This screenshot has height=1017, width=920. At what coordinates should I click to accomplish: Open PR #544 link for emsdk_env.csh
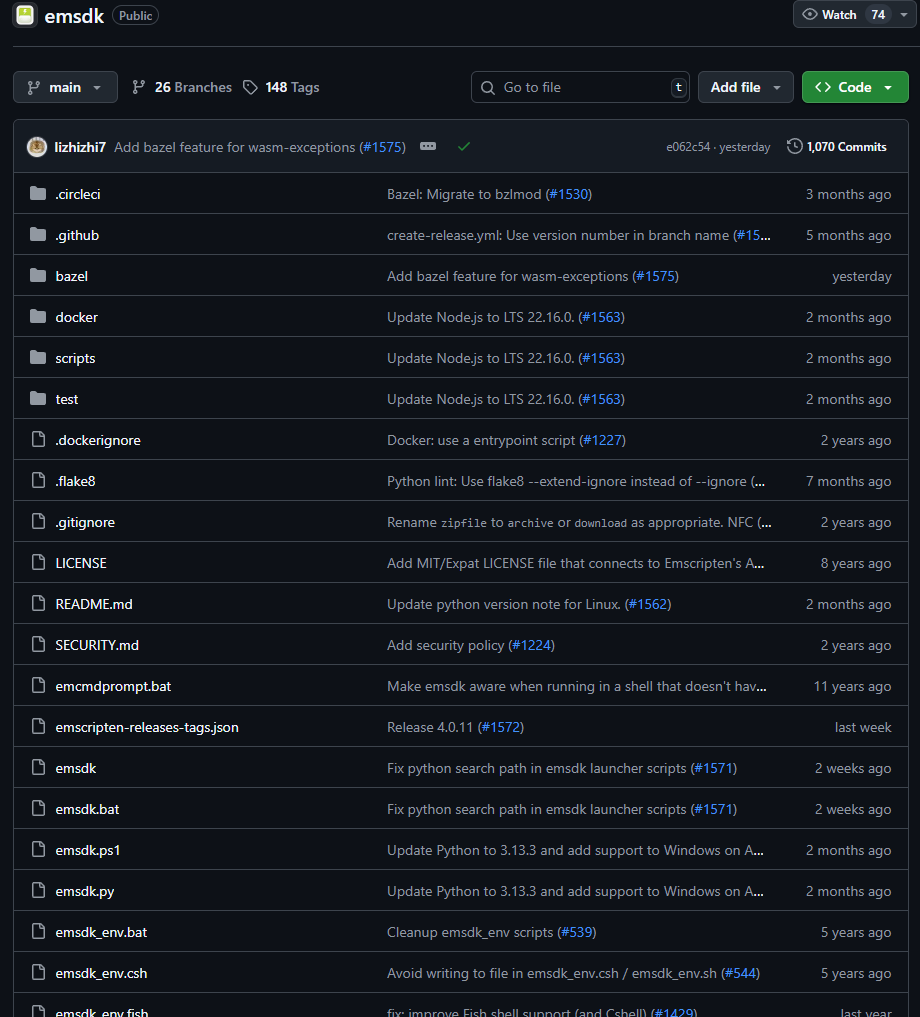(740, 973)
